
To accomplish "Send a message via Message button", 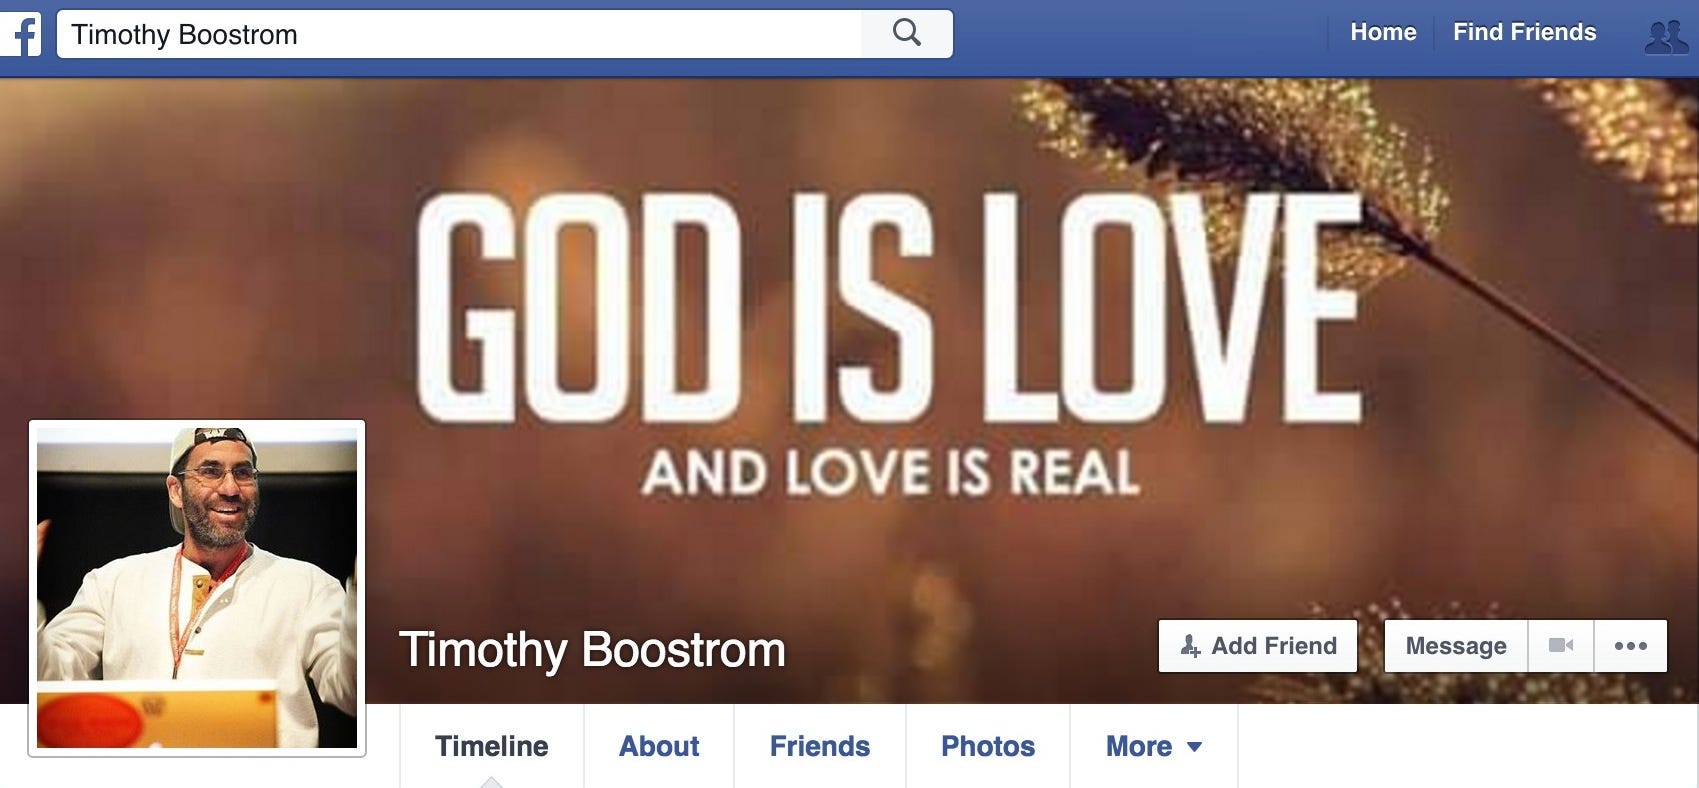I will 1456,646.
